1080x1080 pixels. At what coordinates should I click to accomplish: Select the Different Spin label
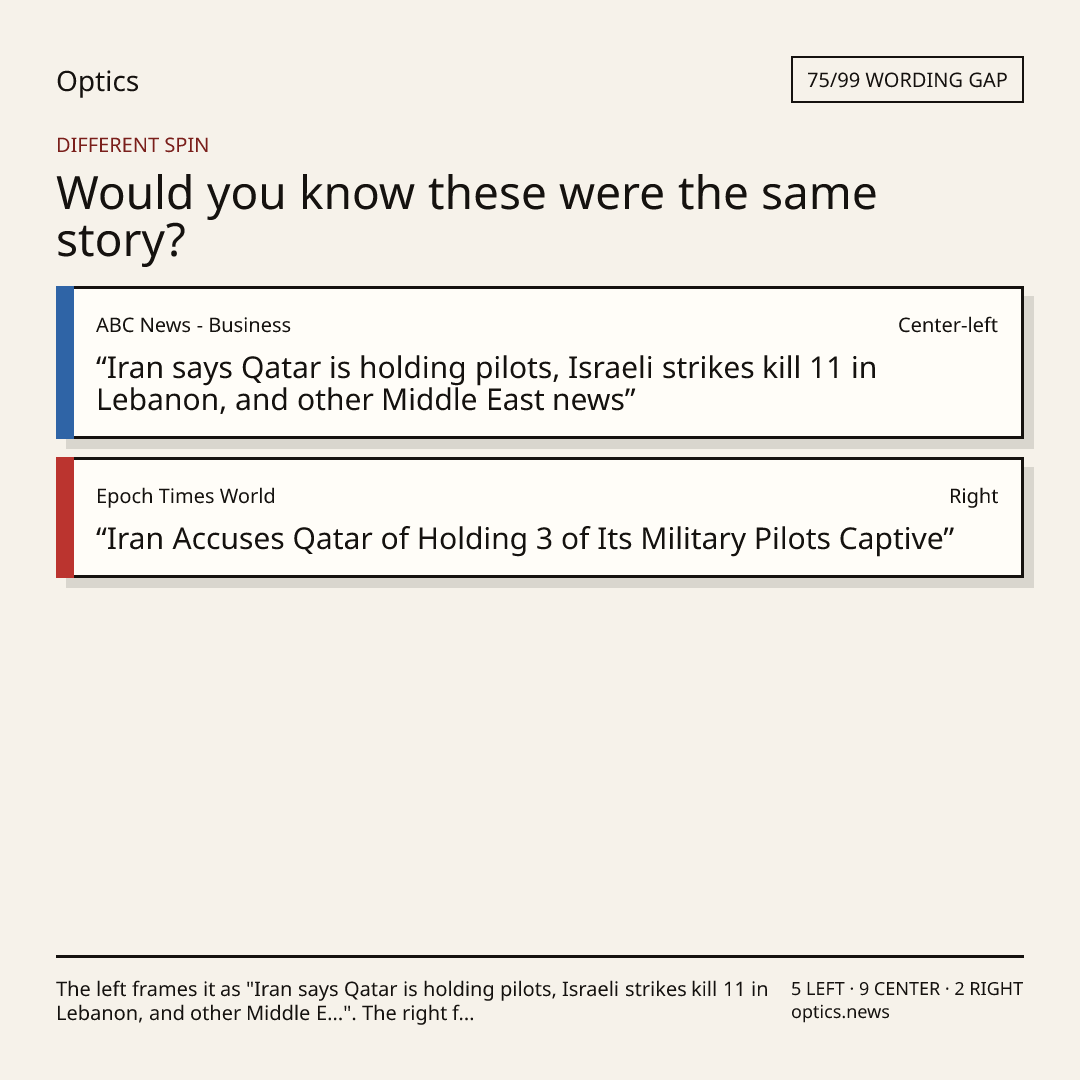(x=132, y=145)
